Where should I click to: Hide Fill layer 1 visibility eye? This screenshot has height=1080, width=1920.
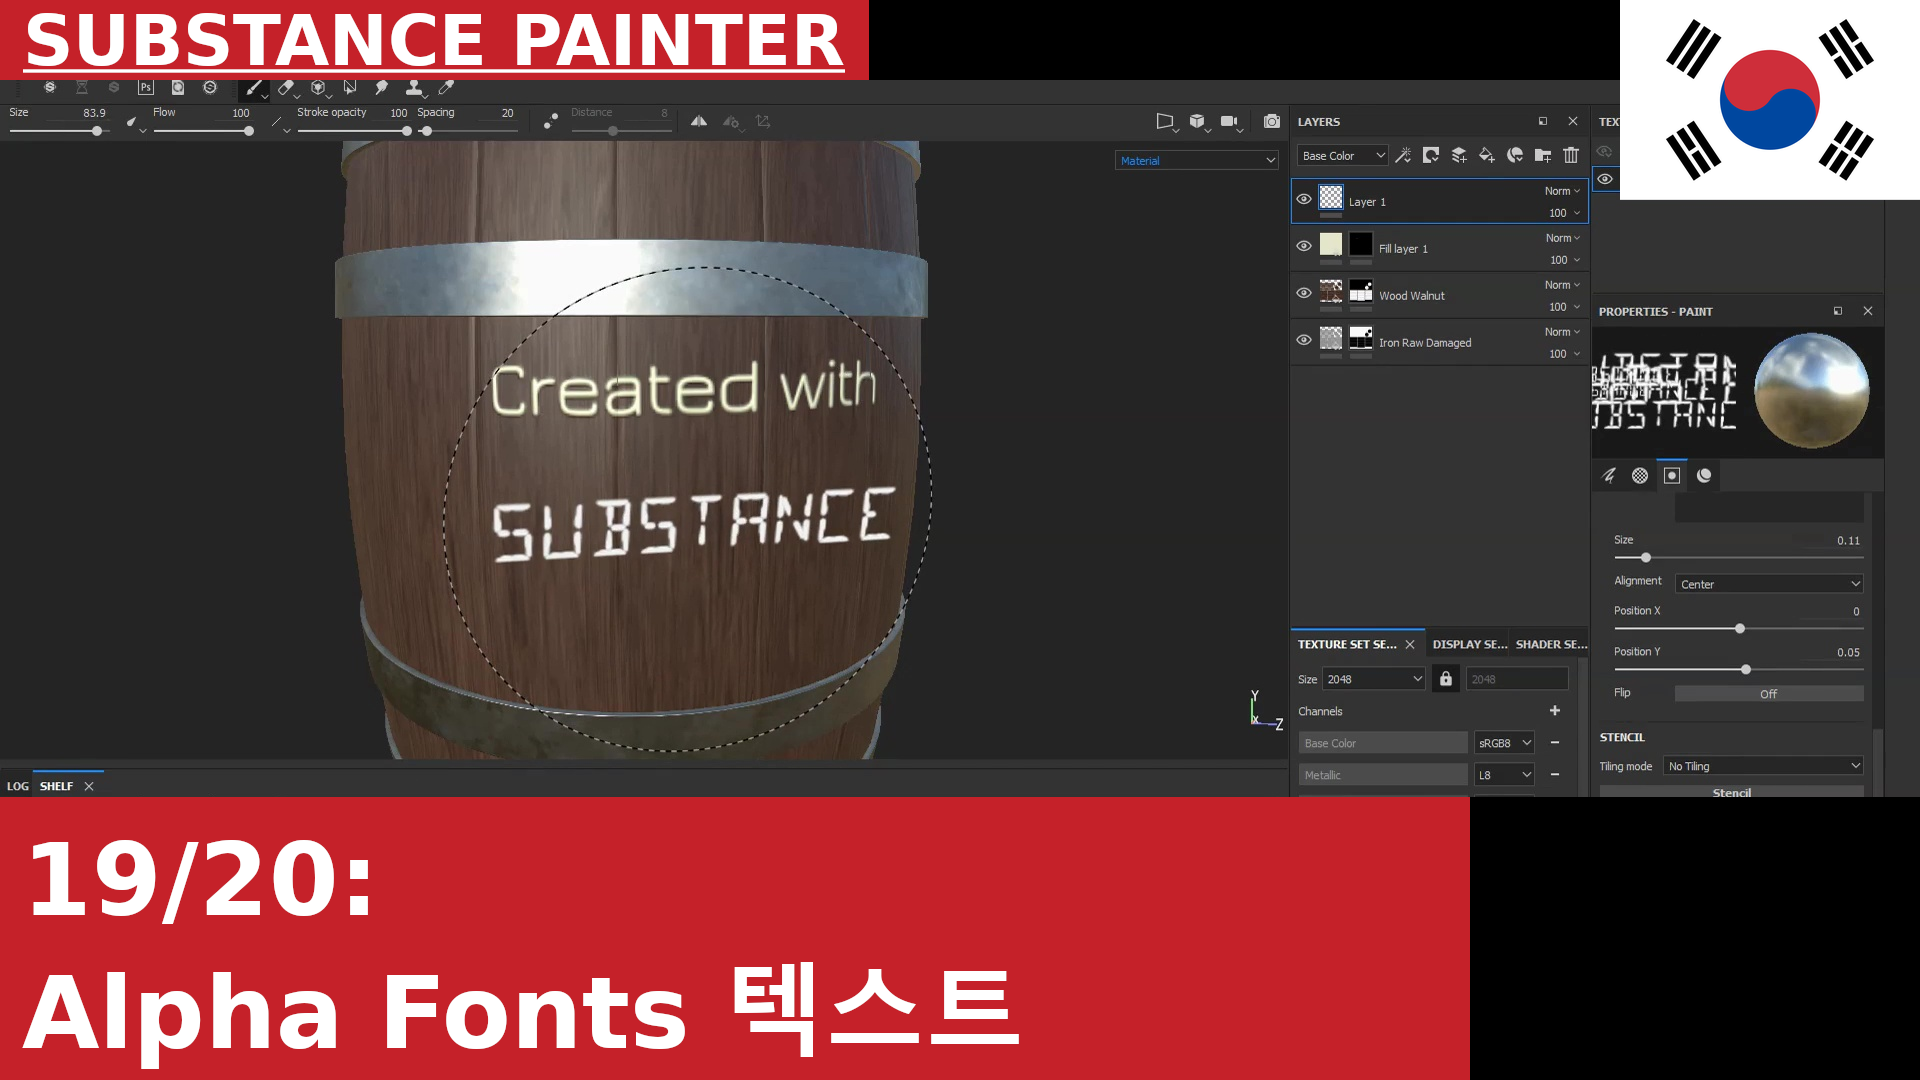[1304, 246]
